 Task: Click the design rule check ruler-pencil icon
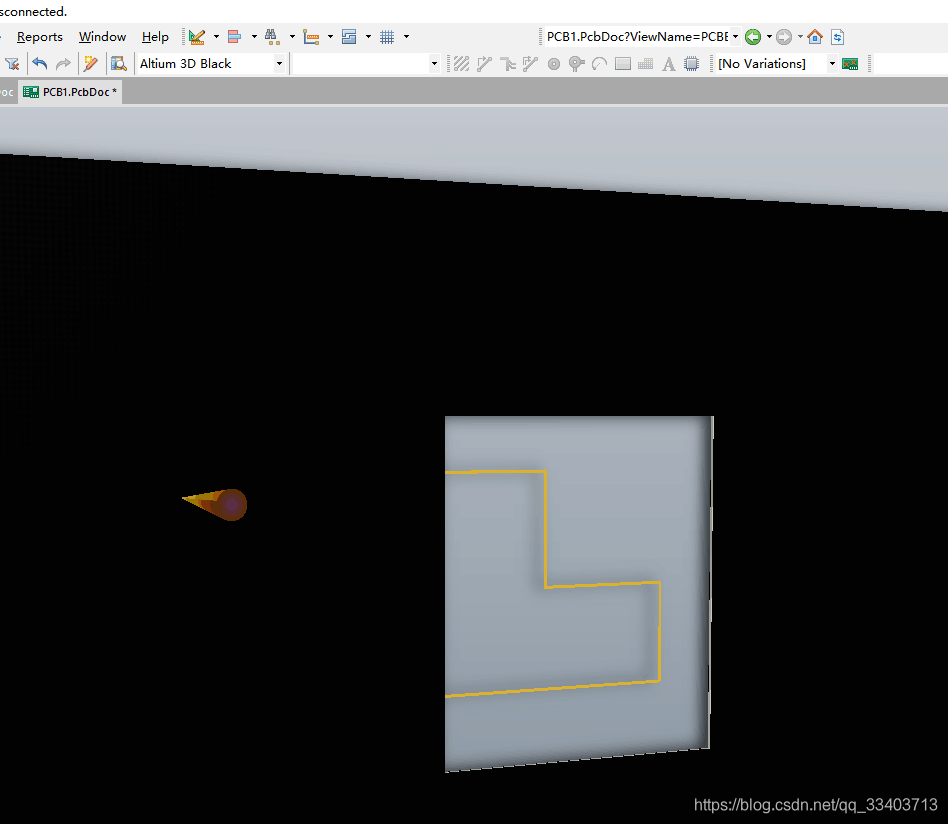(x=197, y=37)
